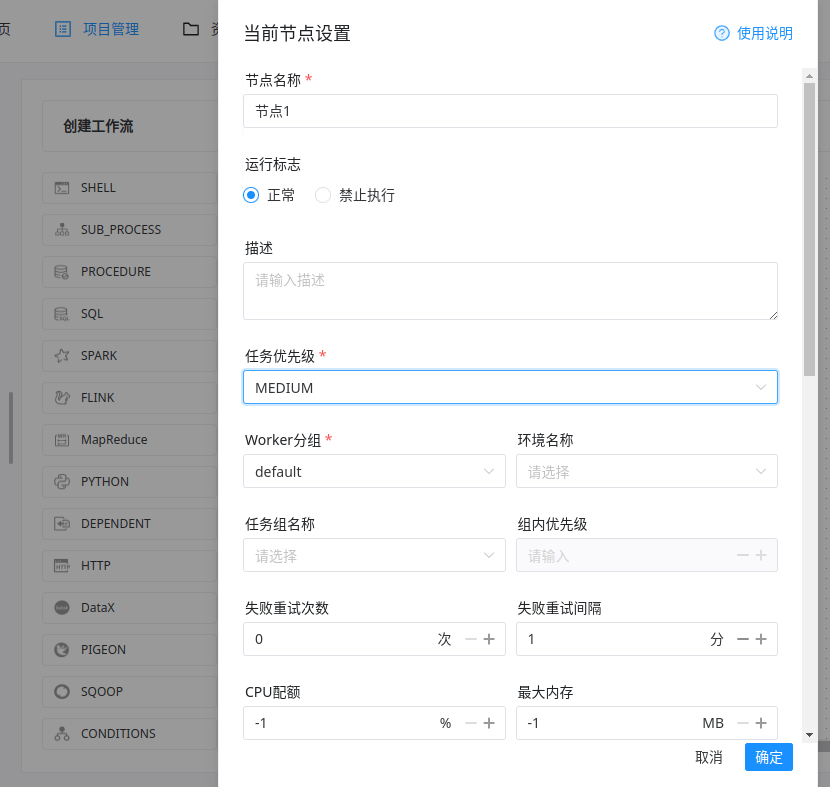Viewport: 830px width, 787px height.
Task: Click the 描述 text area
Action: pyautogui.click(x=510, y=291)
